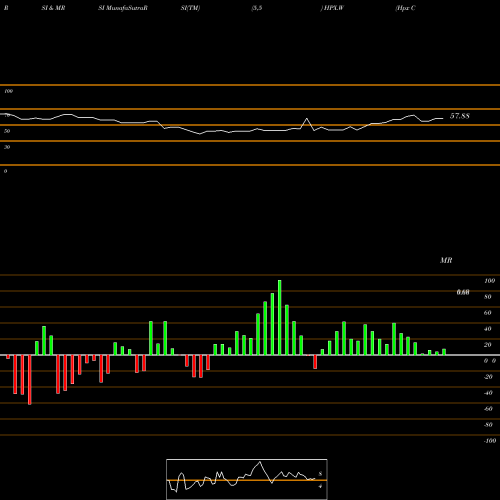Click the 'SI(TM)' header label
500x500 pixels.
pyautogui.click(x=190, y=8)
